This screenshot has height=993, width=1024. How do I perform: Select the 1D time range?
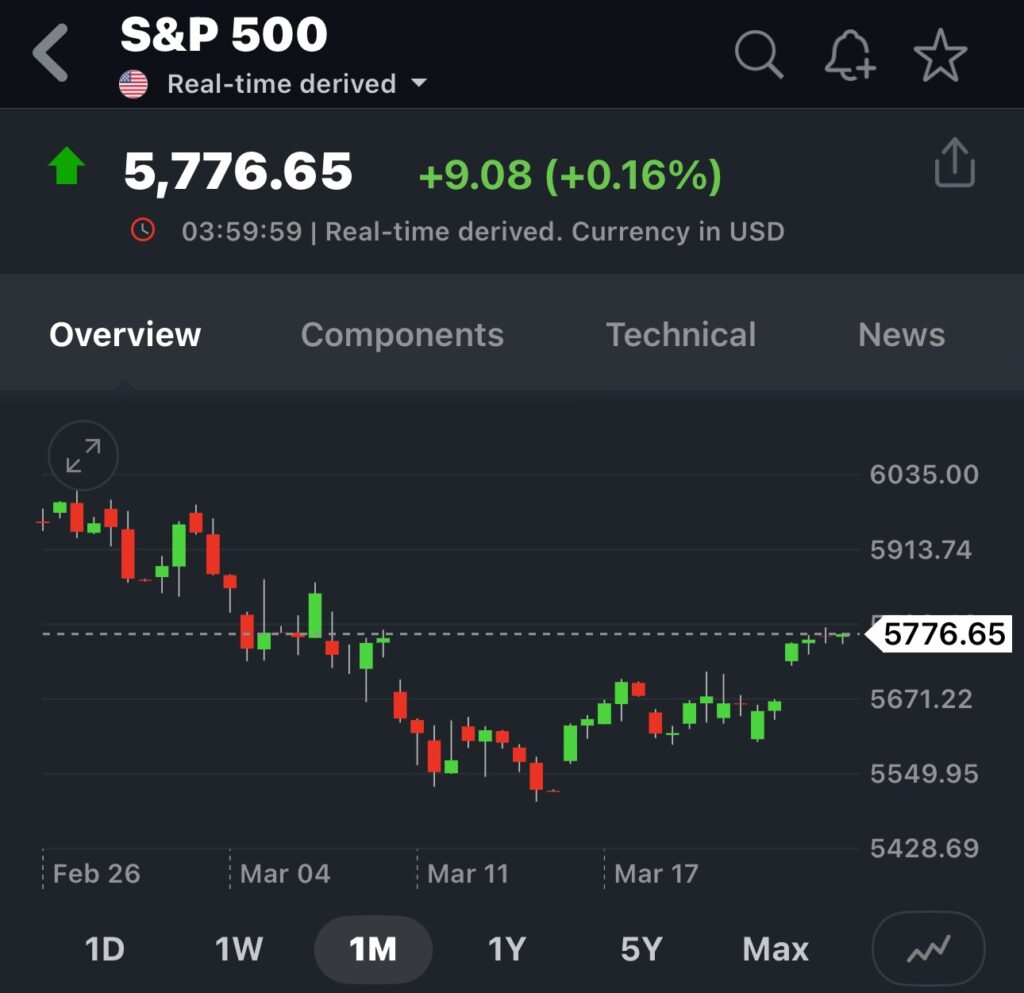(x=105, y=949)
